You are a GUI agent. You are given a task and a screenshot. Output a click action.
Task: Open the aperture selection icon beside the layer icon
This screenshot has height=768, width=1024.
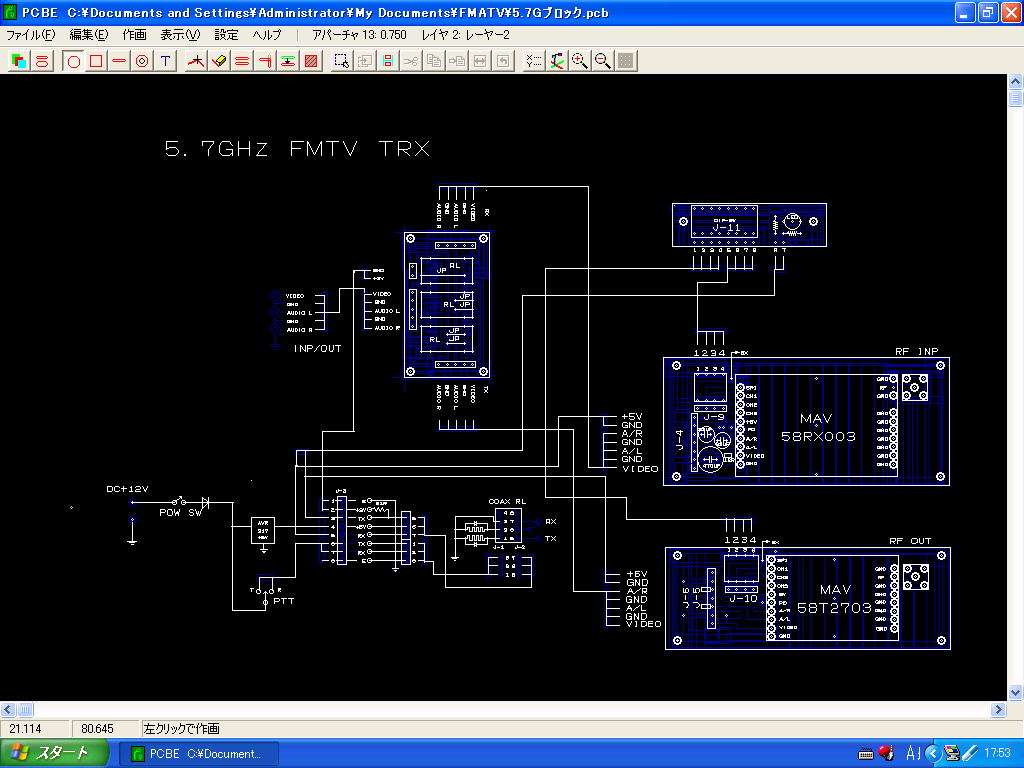tap(42, 61)
